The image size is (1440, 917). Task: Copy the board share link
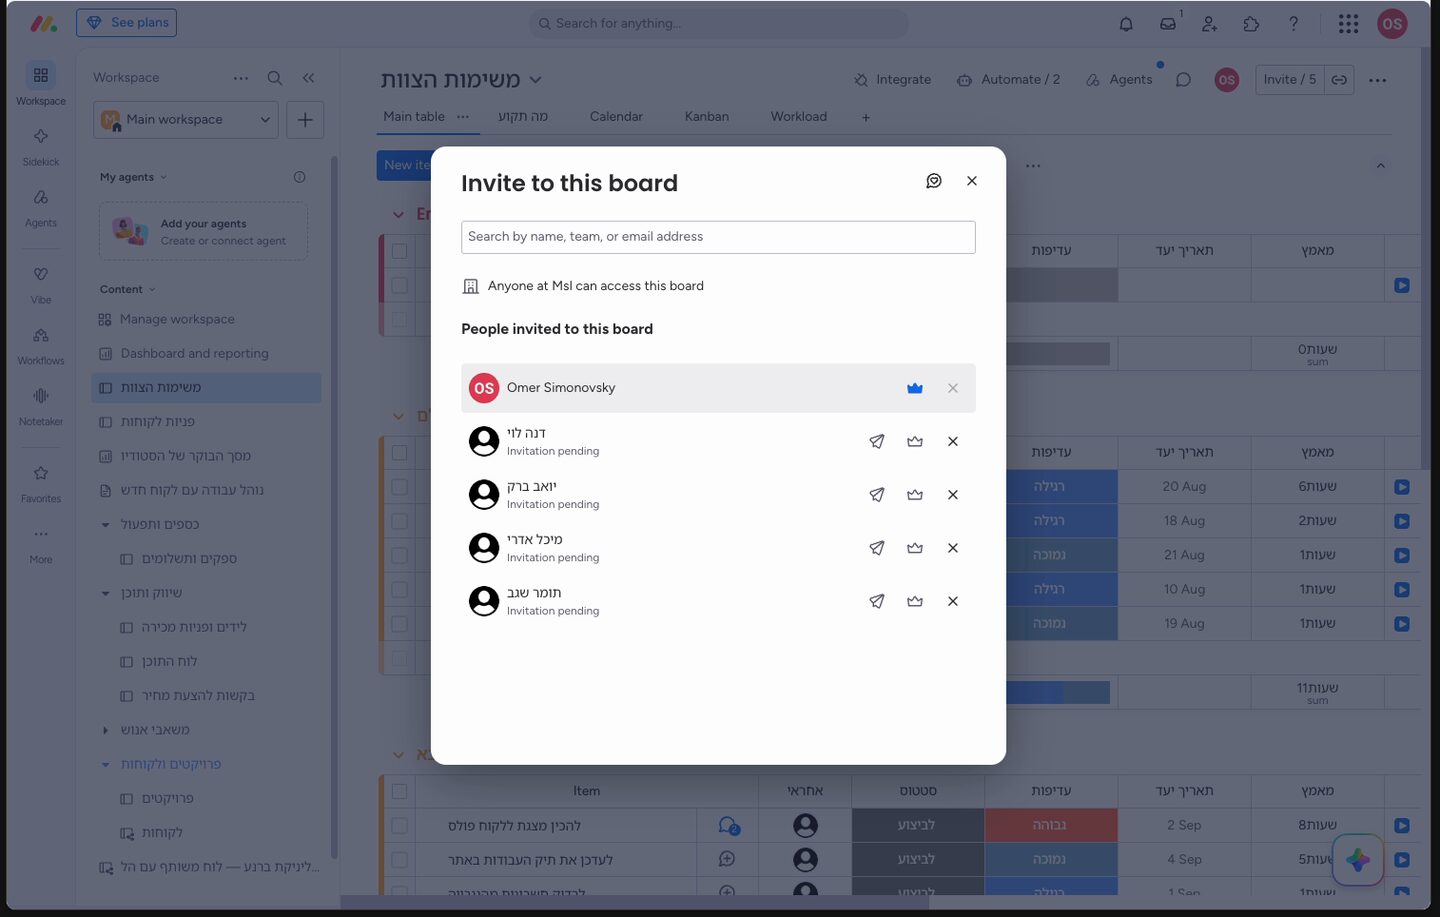(x=1339, y=80)
